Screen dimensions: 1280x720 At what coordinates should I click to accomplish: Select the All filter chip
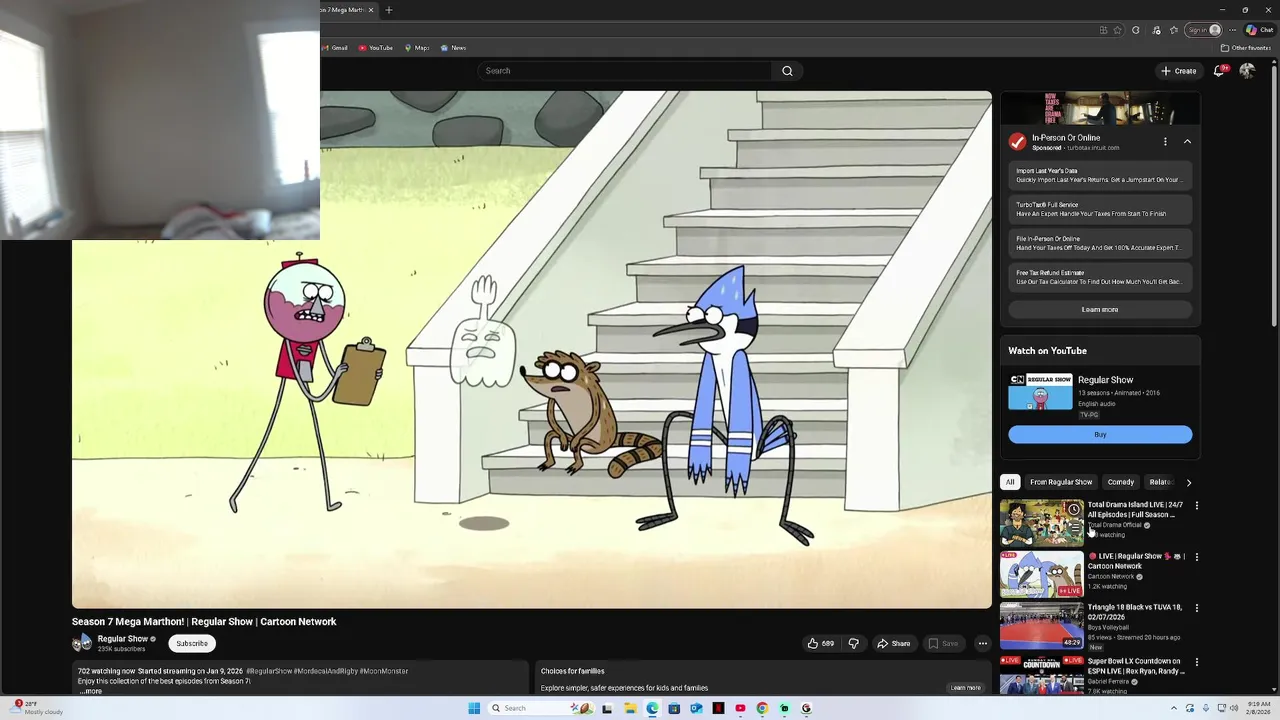click(x=1010, y=482)
